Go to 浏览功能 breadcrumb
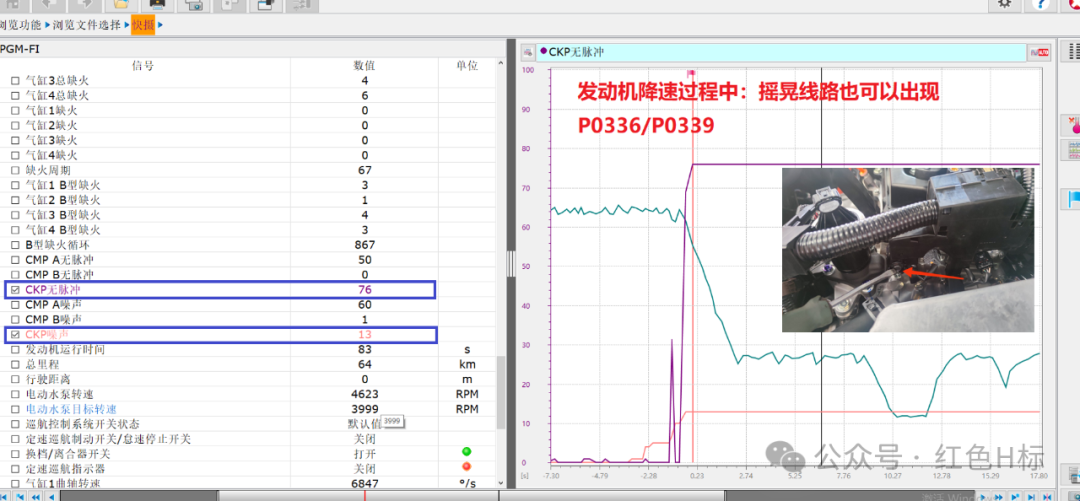The height and width of the screenshot is (501, 1080). click(x=20, y=25)
